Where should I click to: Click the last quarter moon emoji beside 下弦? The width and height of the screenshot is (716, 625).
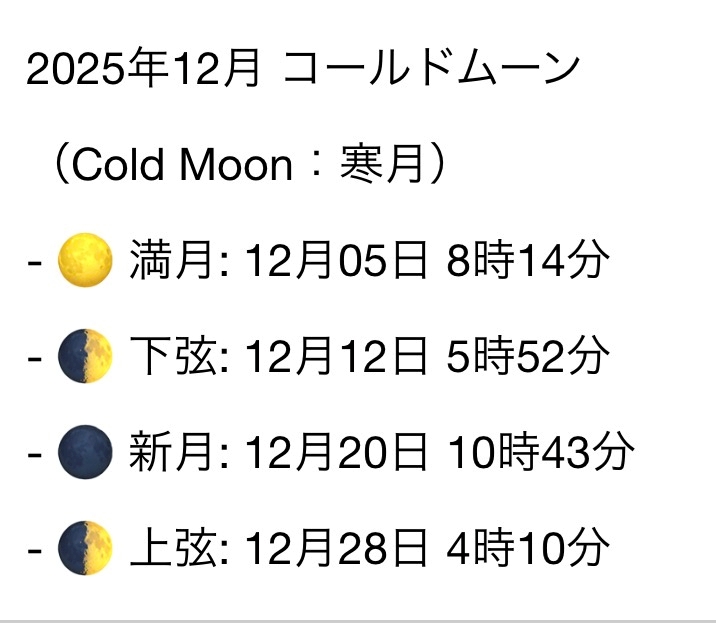pyautogui.click(x=85, y=356)
